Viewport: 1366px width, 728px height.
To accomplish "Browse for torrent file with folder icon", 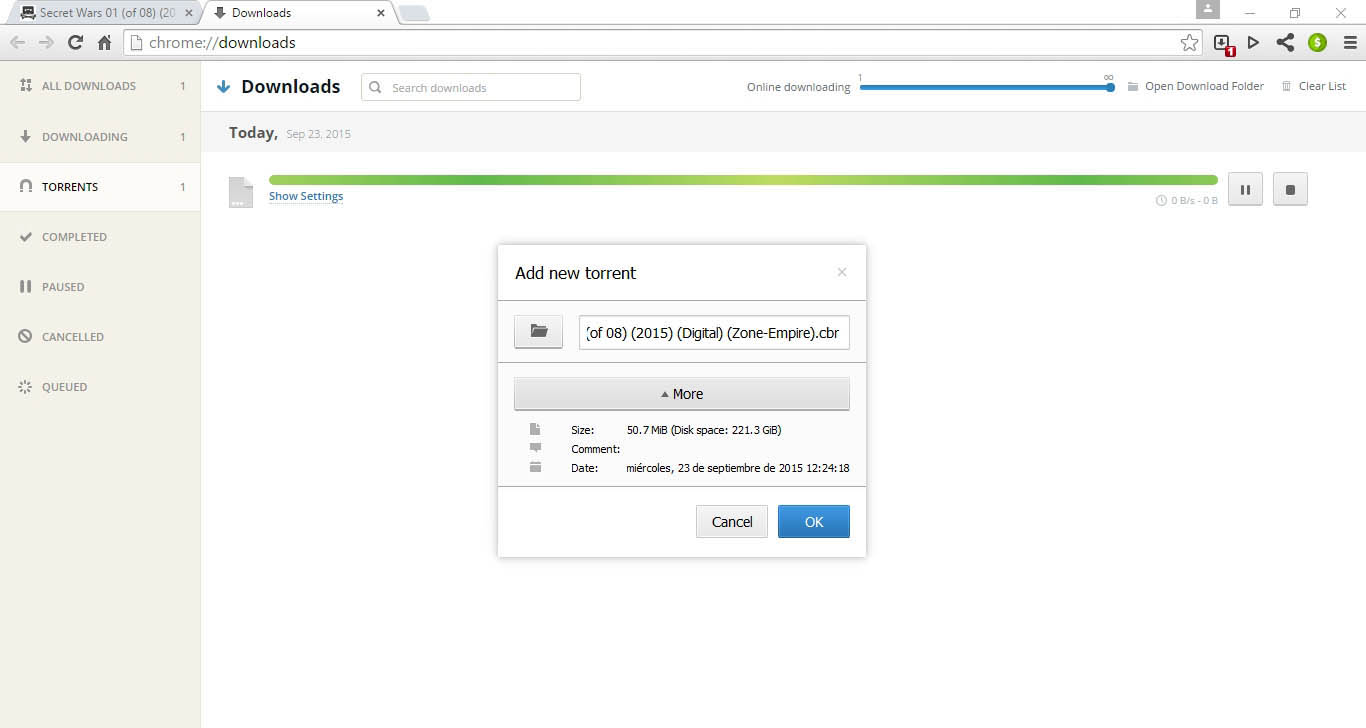I will [x=539, y=331].
